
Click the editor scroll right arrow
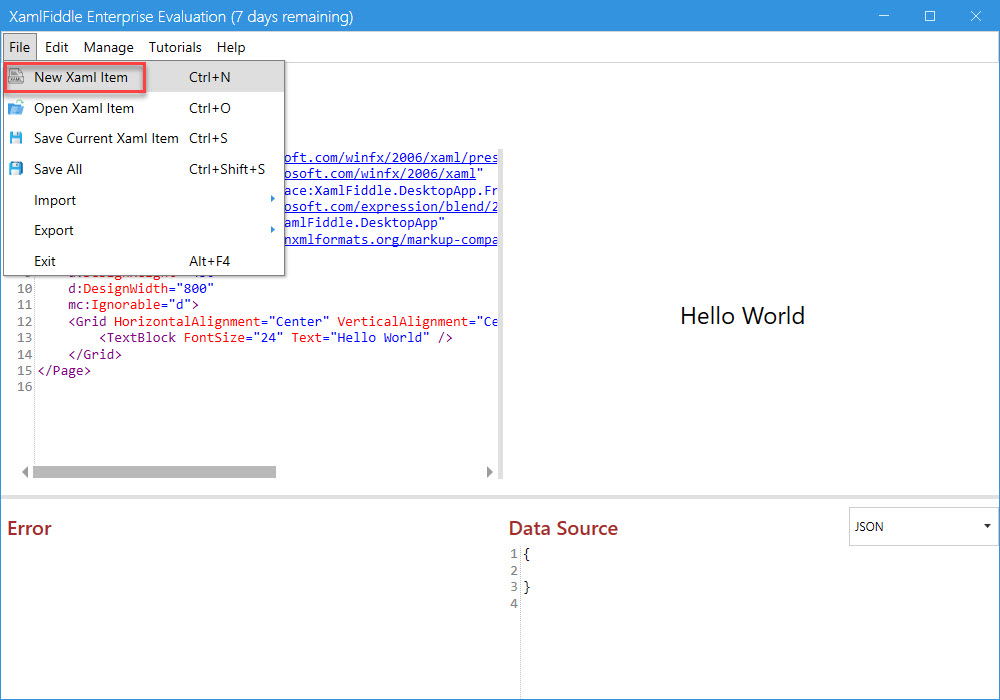click(x=490, y=472)
